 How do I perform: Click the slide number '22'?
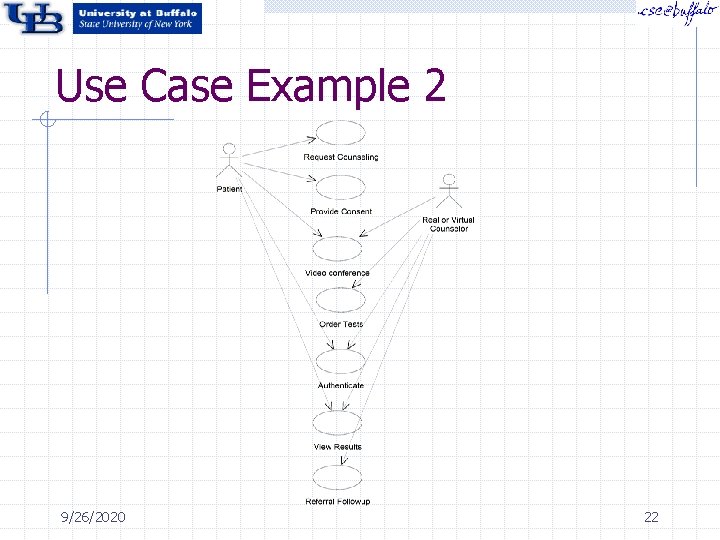(651, 518)
